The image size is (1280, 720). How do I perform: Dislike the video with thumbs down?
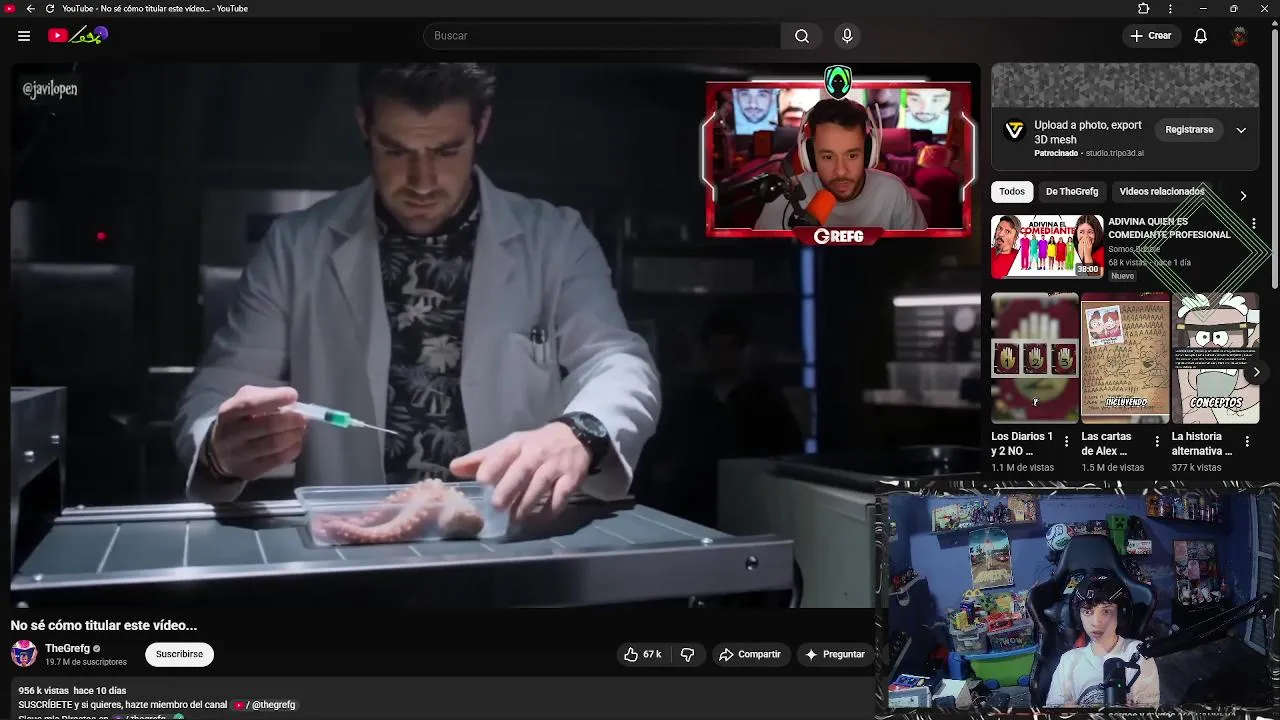pos(687,654)
